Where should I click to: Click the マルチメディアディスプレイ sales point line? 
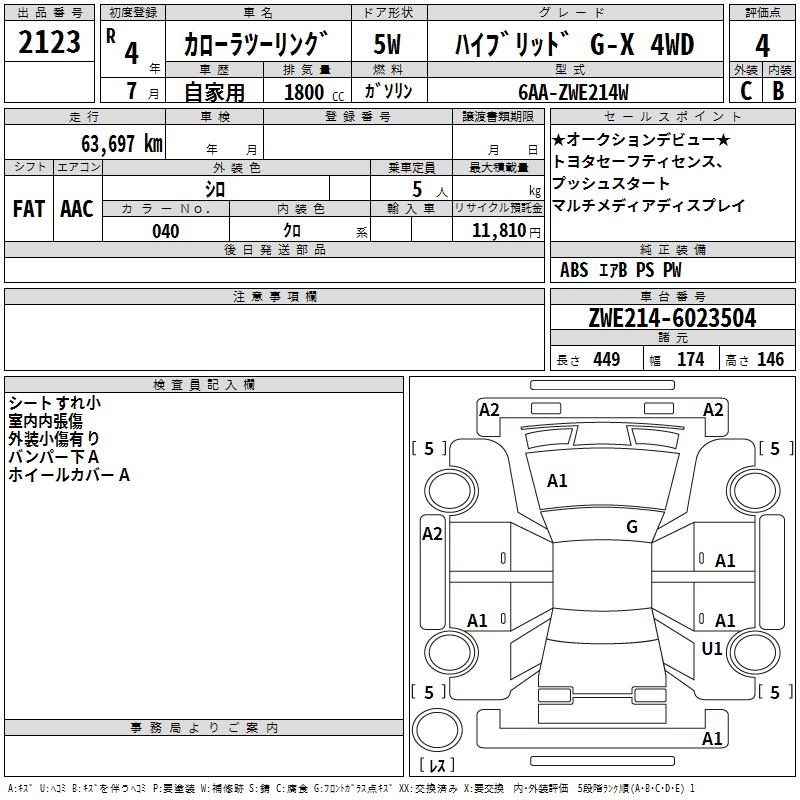[x=648, y=205]
